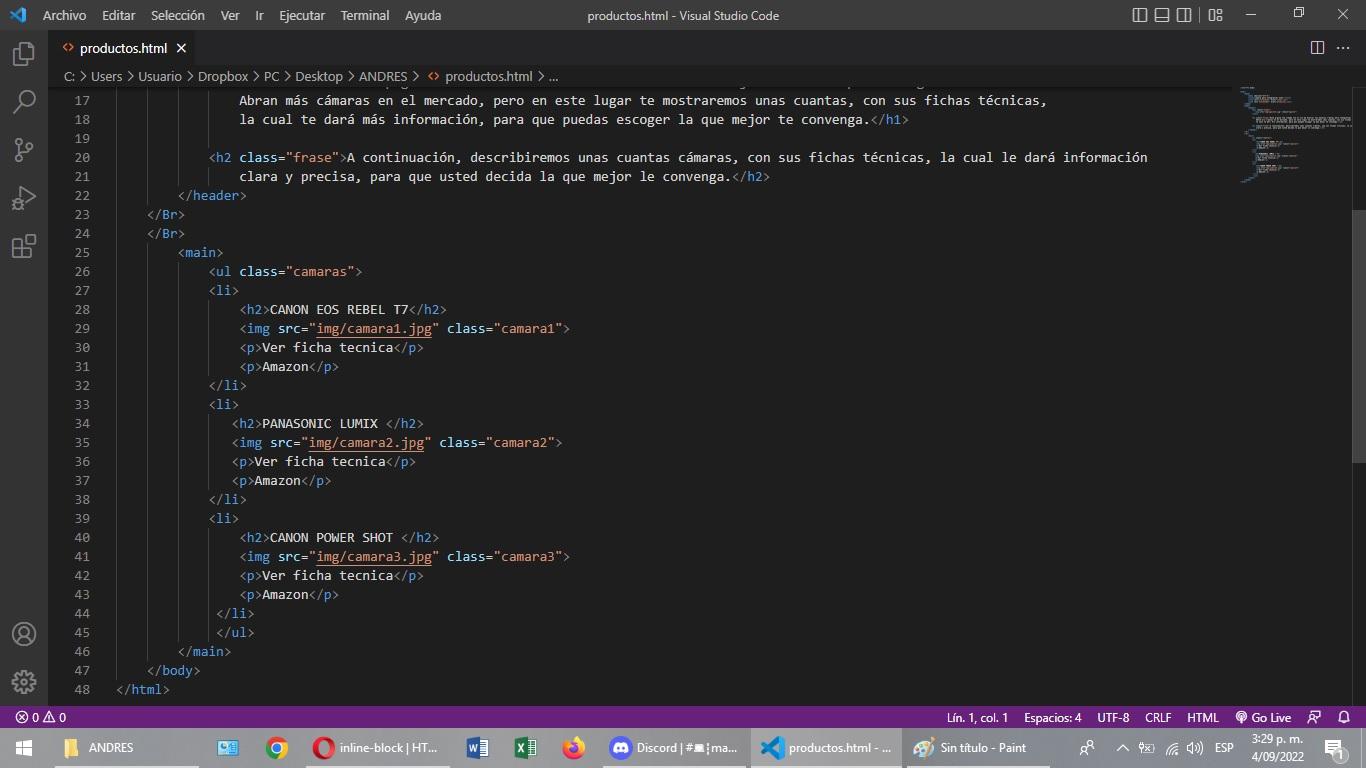Image resolution: width=1366 pixels, height=768 pixels.
Task: Click the text PANASONIC LUMIX
Action: pyautogui.click(x=320, y=424)
